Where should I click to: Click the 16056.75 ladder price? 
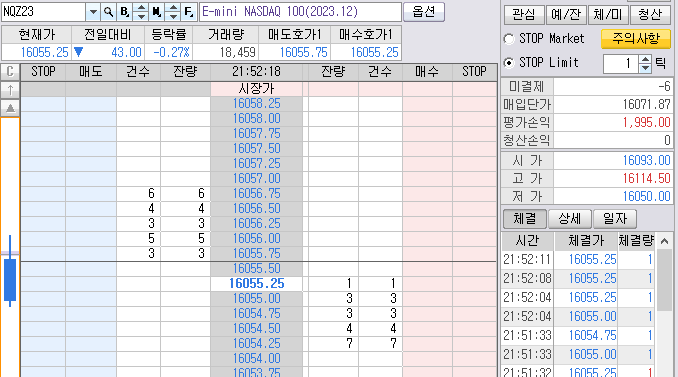256,194
